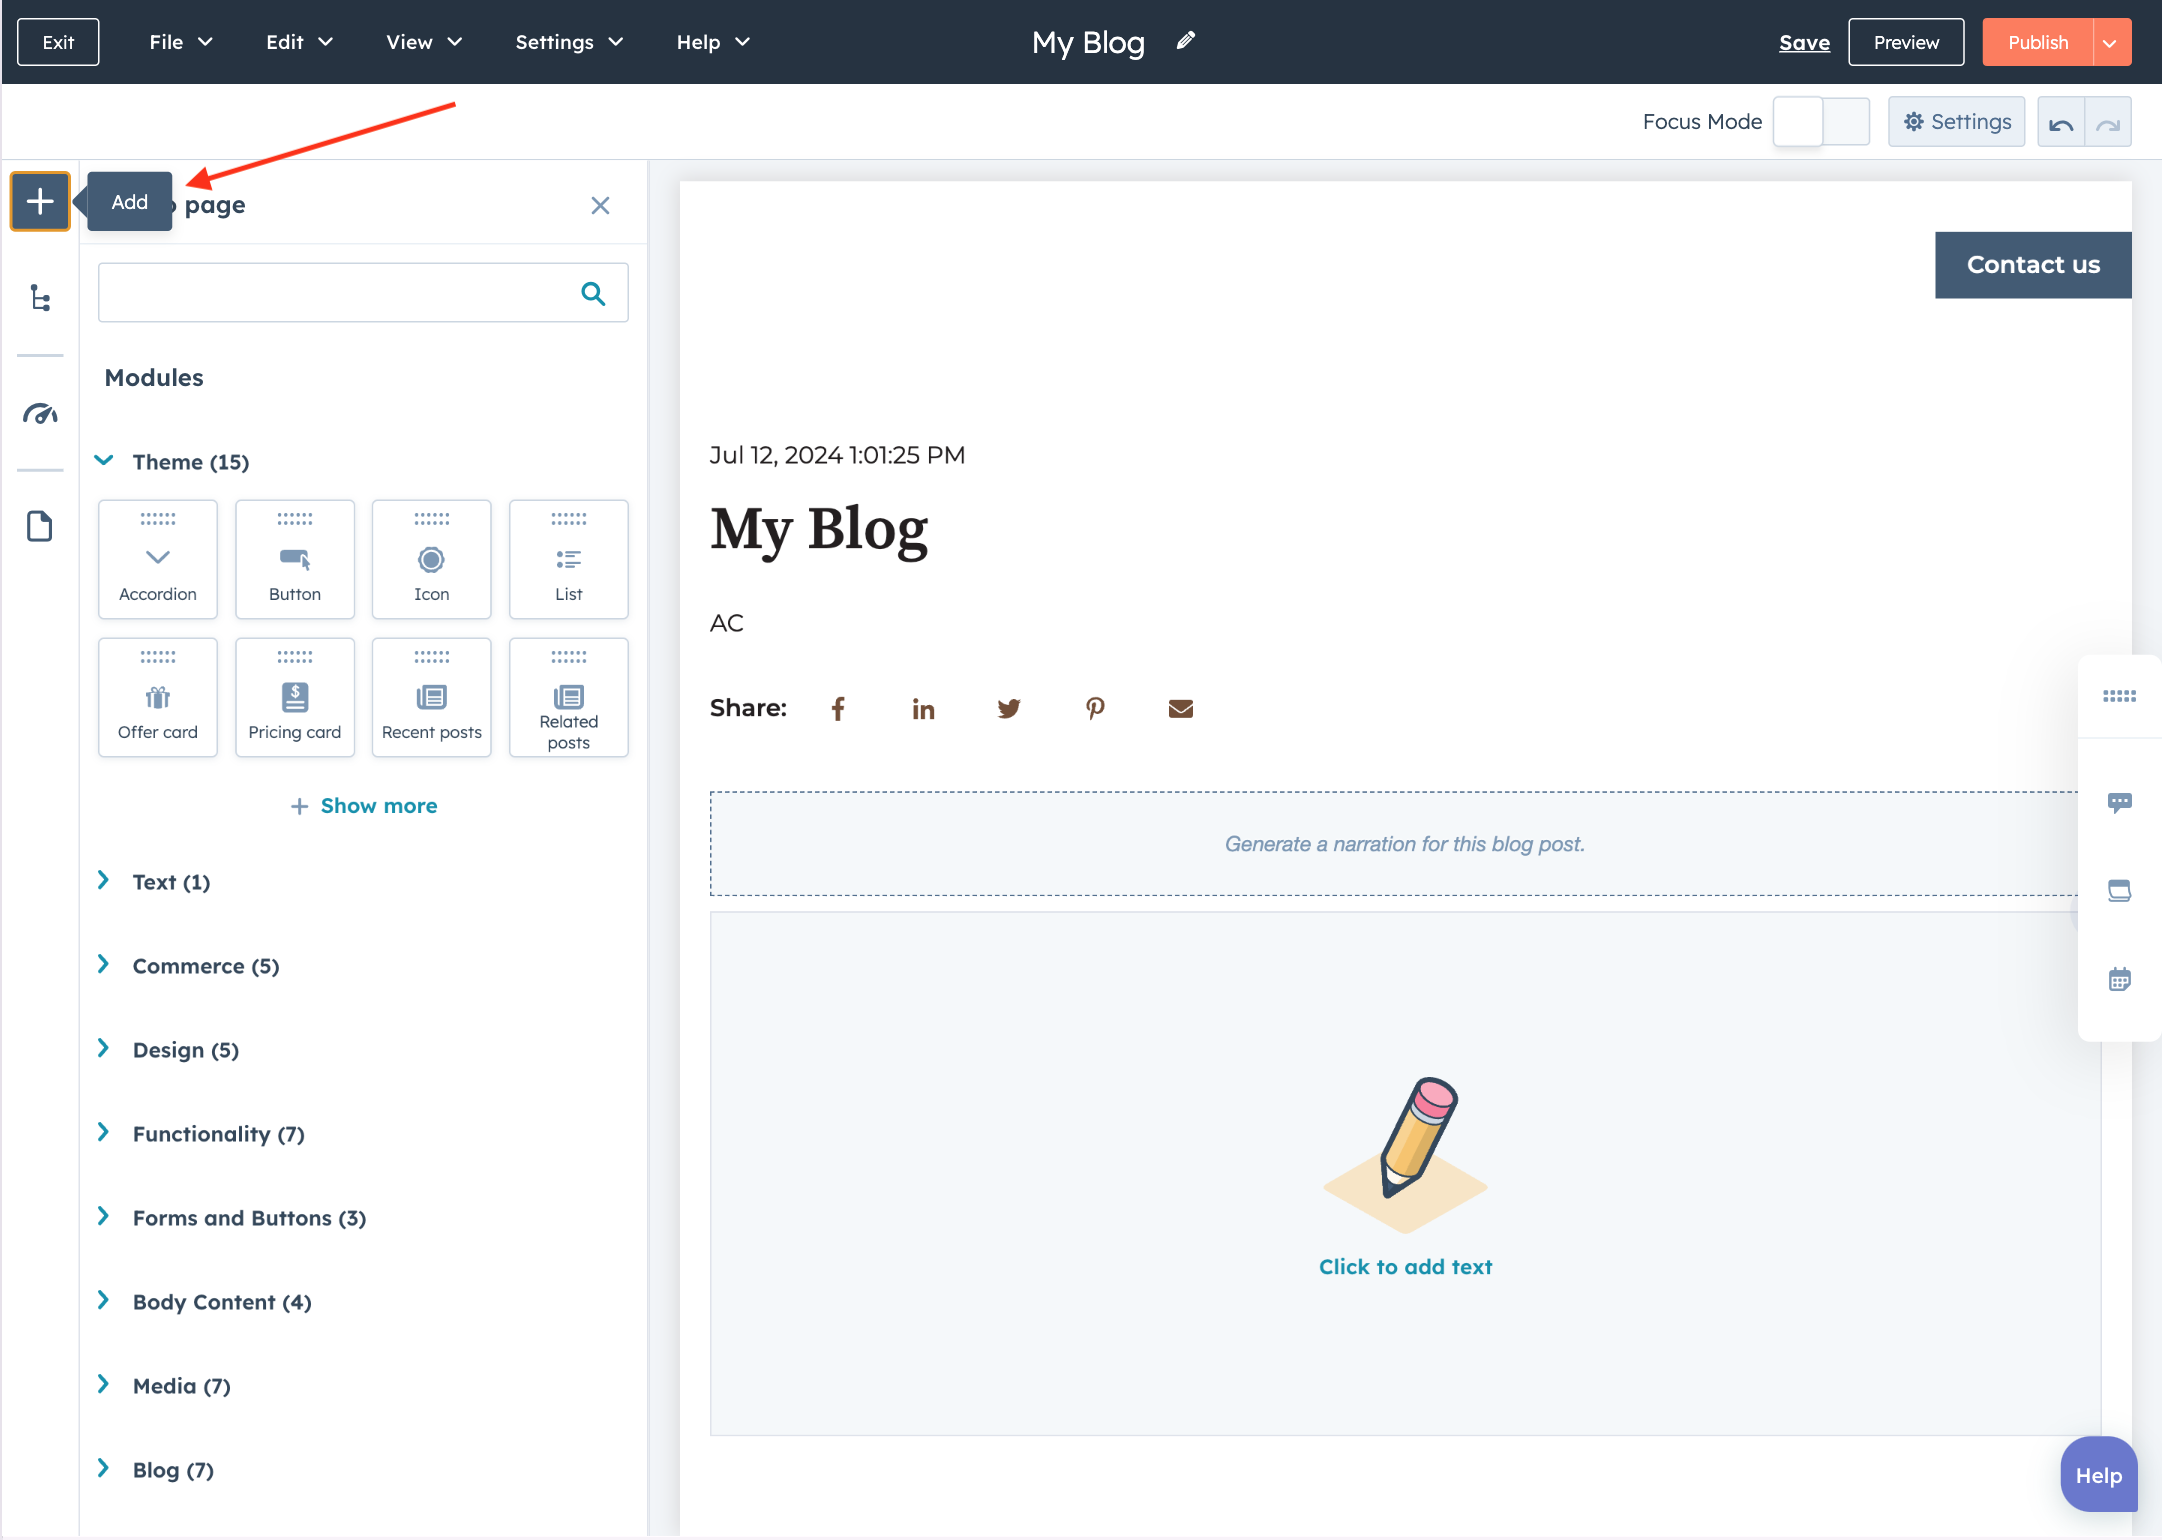Open the Publish dropdown arrow
Viewport: 2162px width, 1540px height.
click(x=2111, y=42)
